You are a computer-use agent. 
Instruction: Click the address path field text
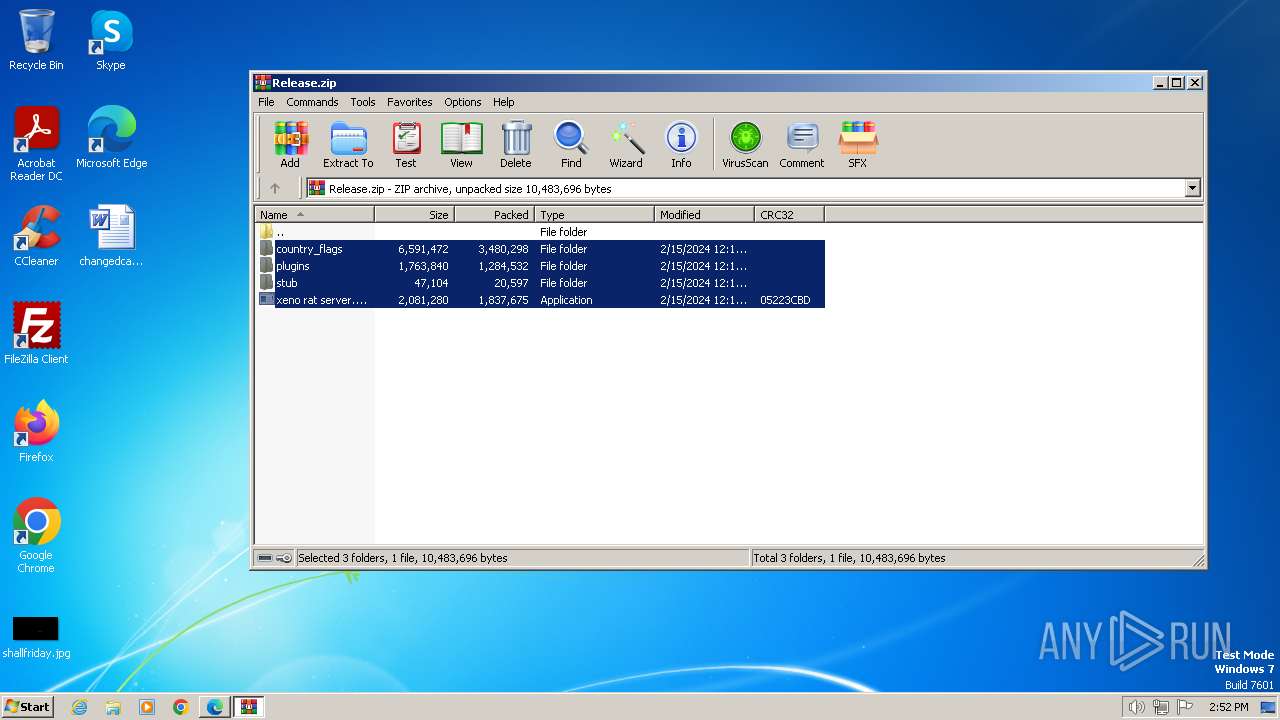click(x=470, y=188)
